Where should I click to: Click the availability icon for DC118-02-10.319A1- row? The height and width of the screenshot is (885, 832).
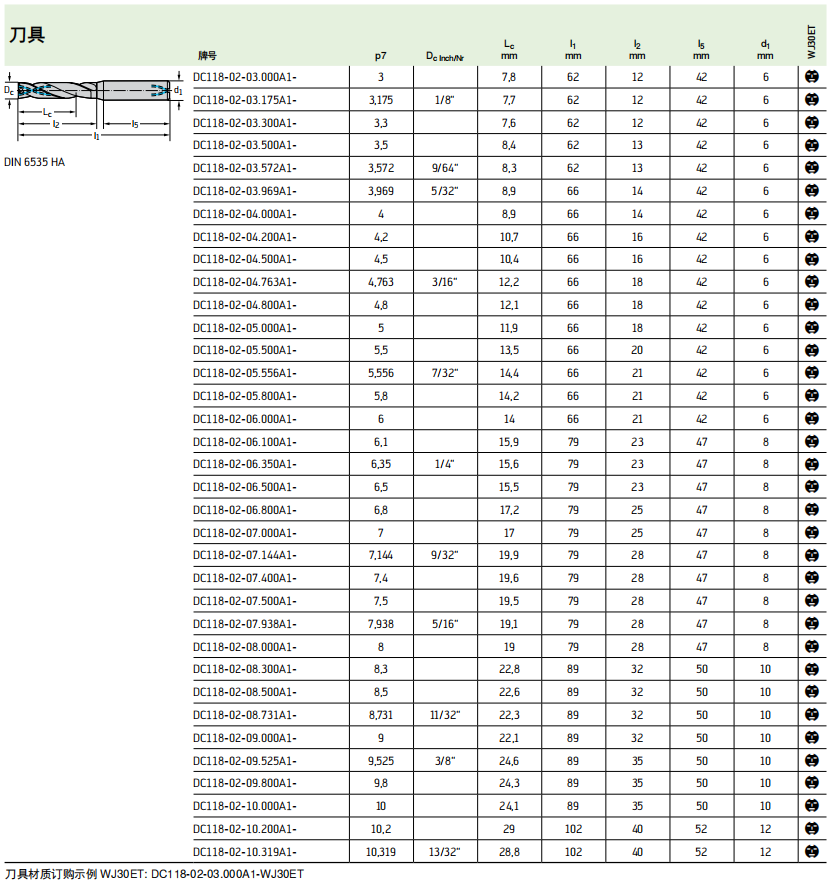pos(812,852)
